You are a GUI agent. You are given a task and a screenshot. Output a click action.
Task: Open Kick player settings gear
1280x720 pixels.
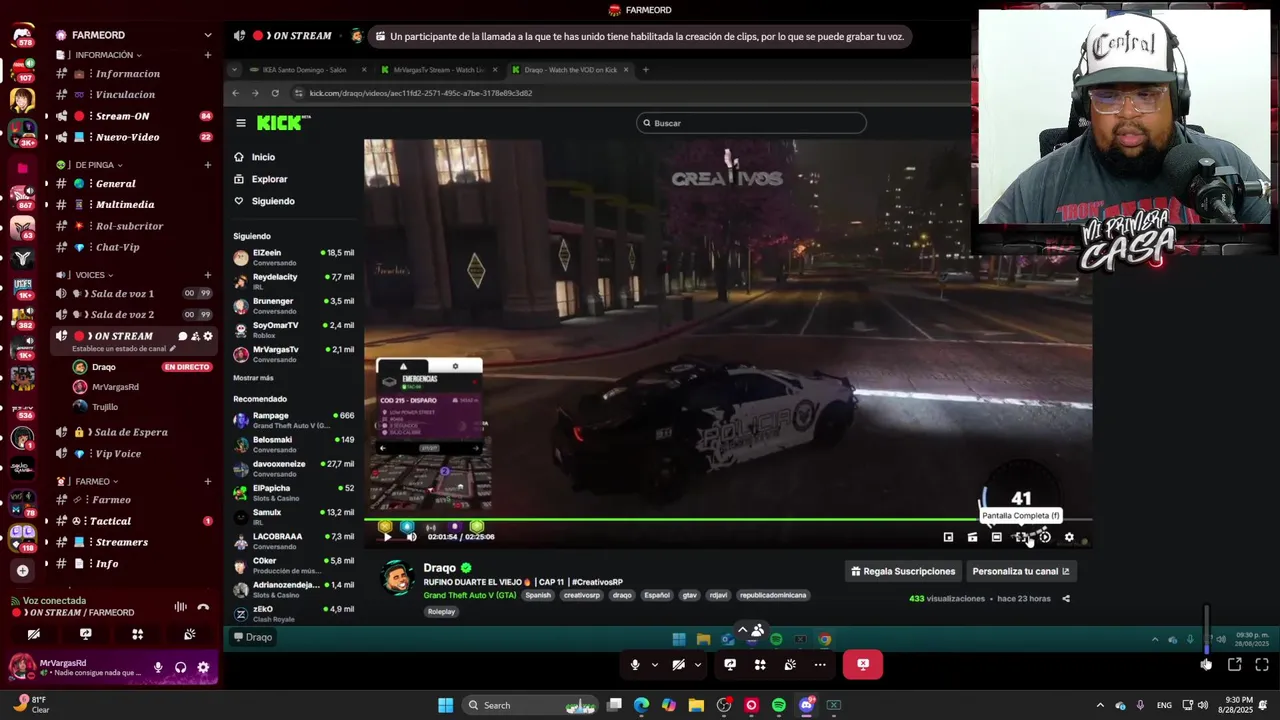pyautogui.click(x=1069, y=537)
